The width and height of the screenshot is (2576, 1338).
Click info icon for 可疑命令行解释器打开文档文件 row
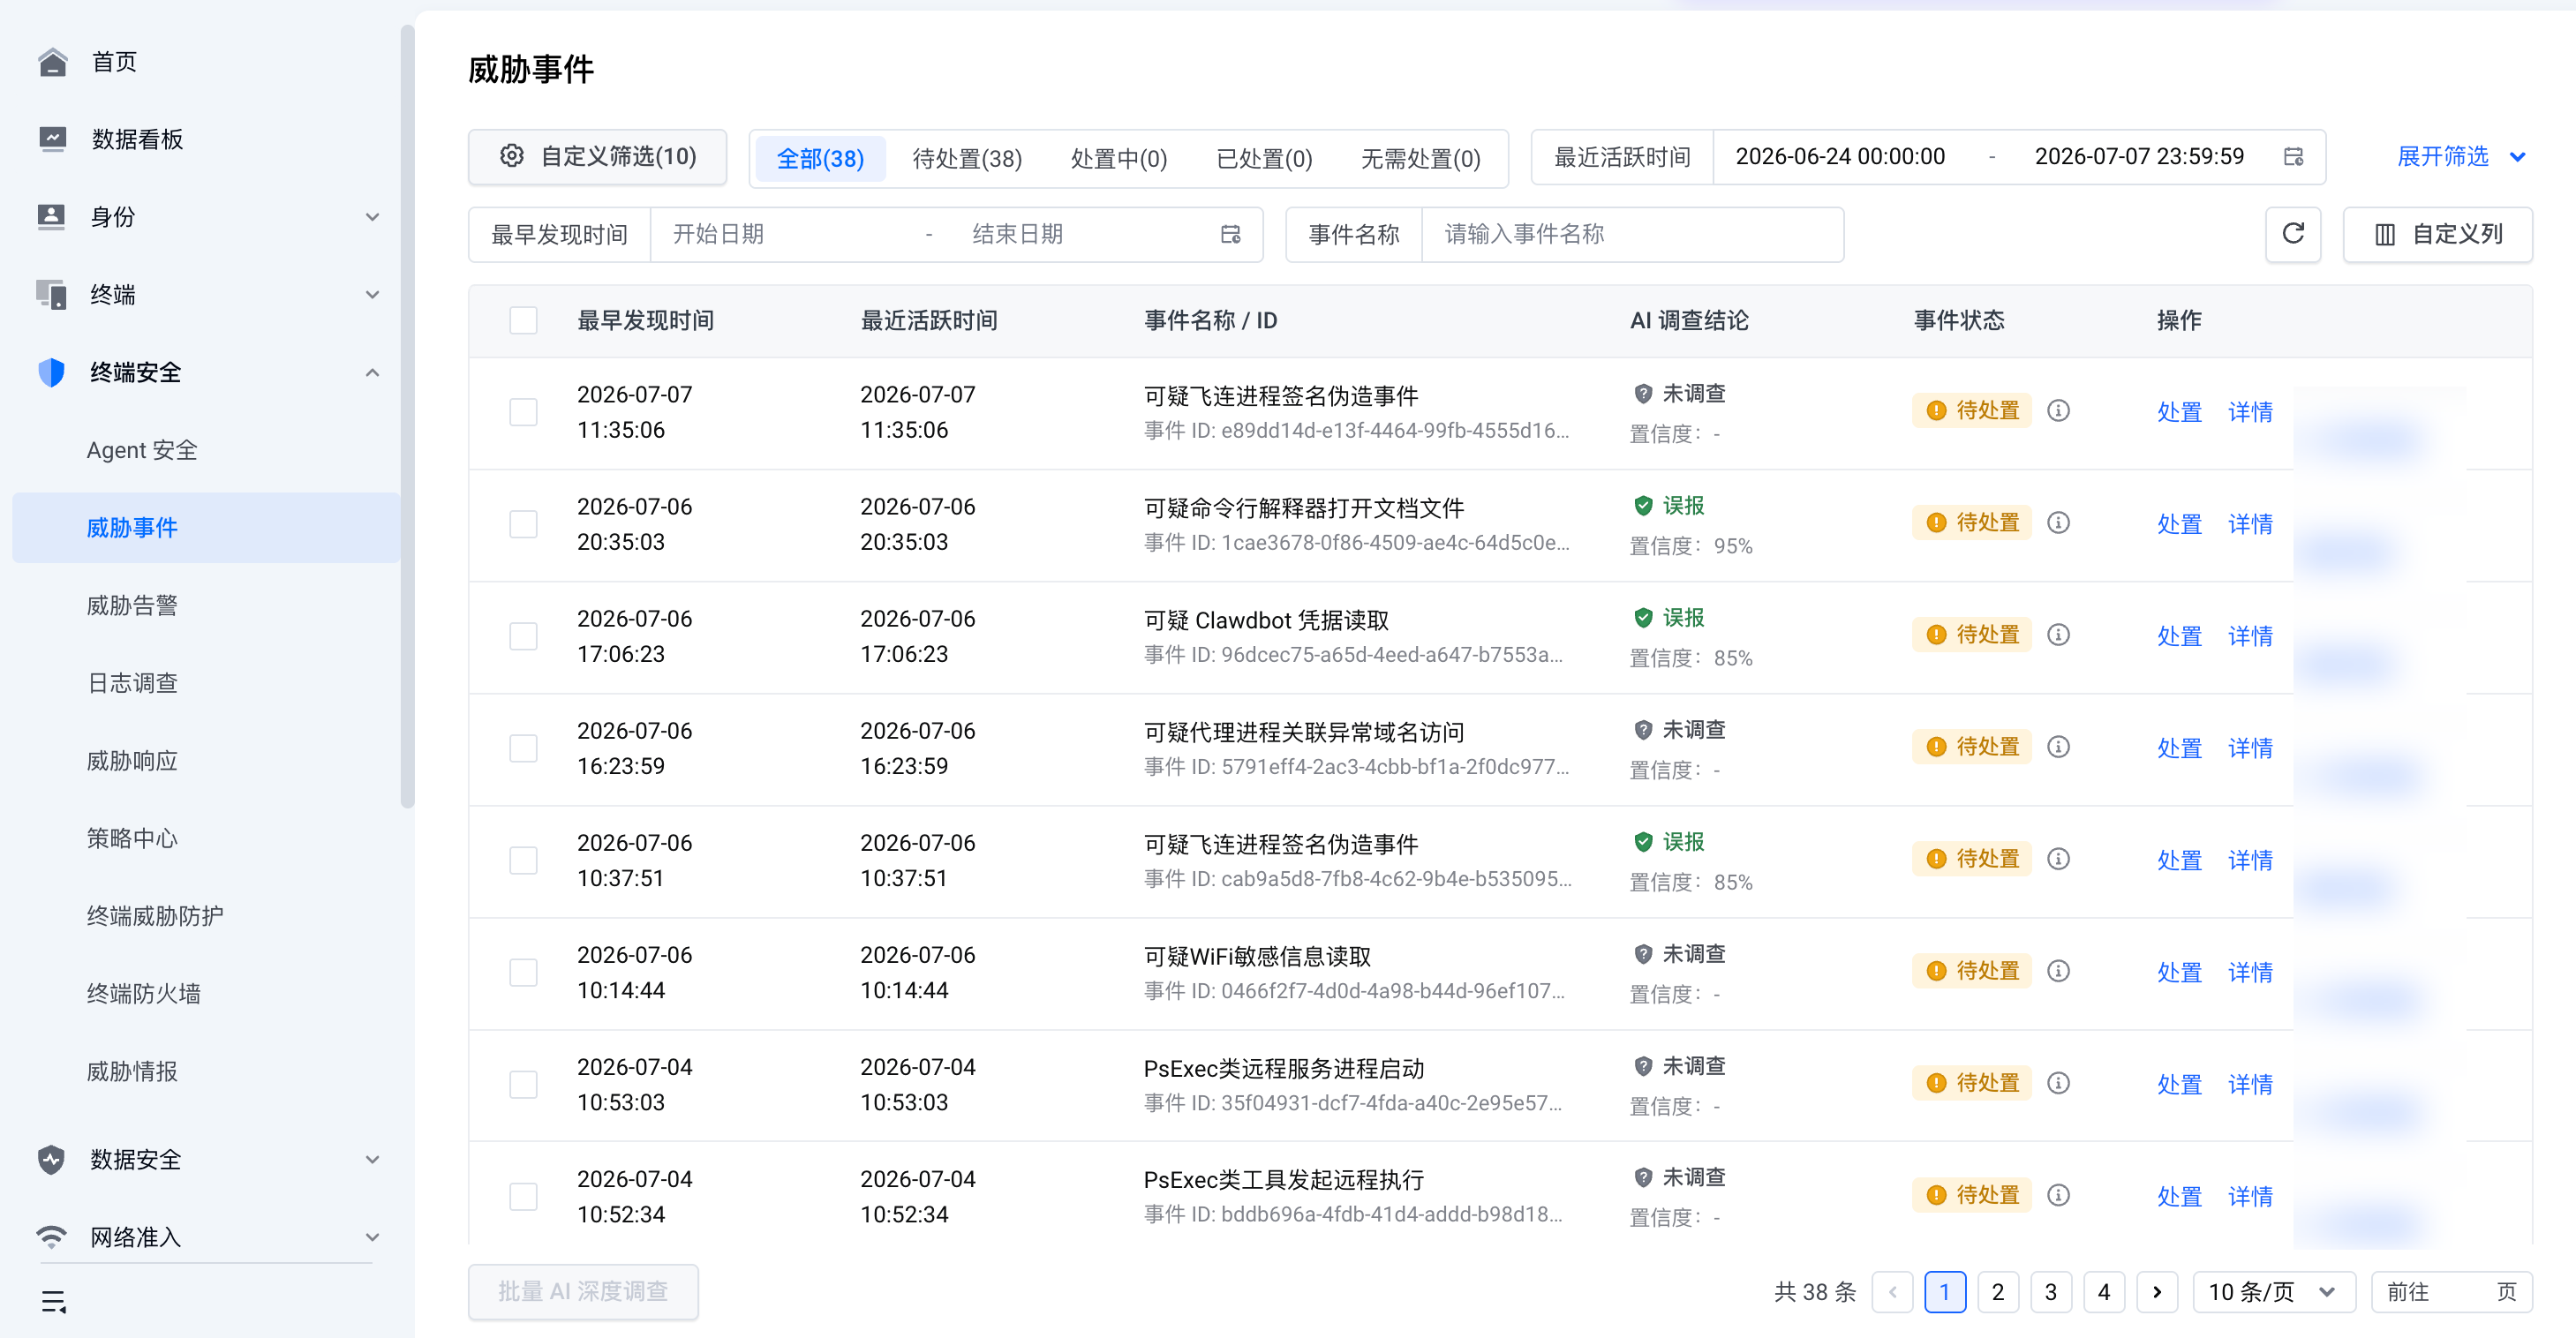click(x=2058, y=523)
